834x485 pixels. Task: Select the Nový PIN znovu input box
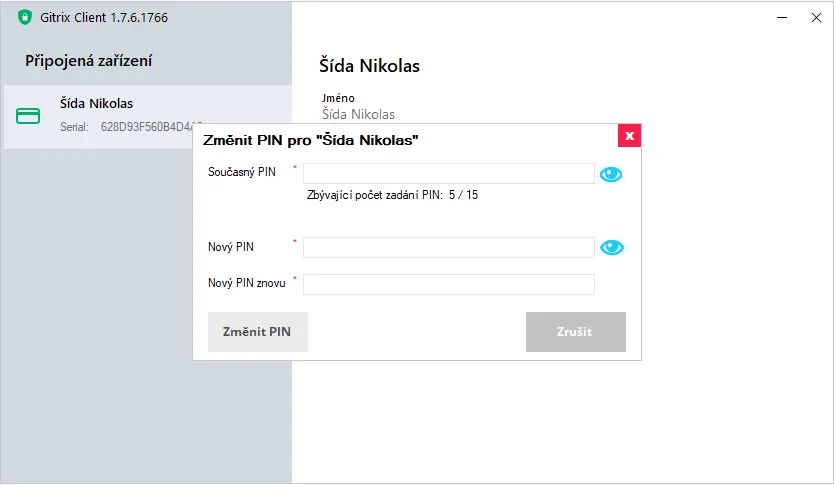click(x=448, y=284)
